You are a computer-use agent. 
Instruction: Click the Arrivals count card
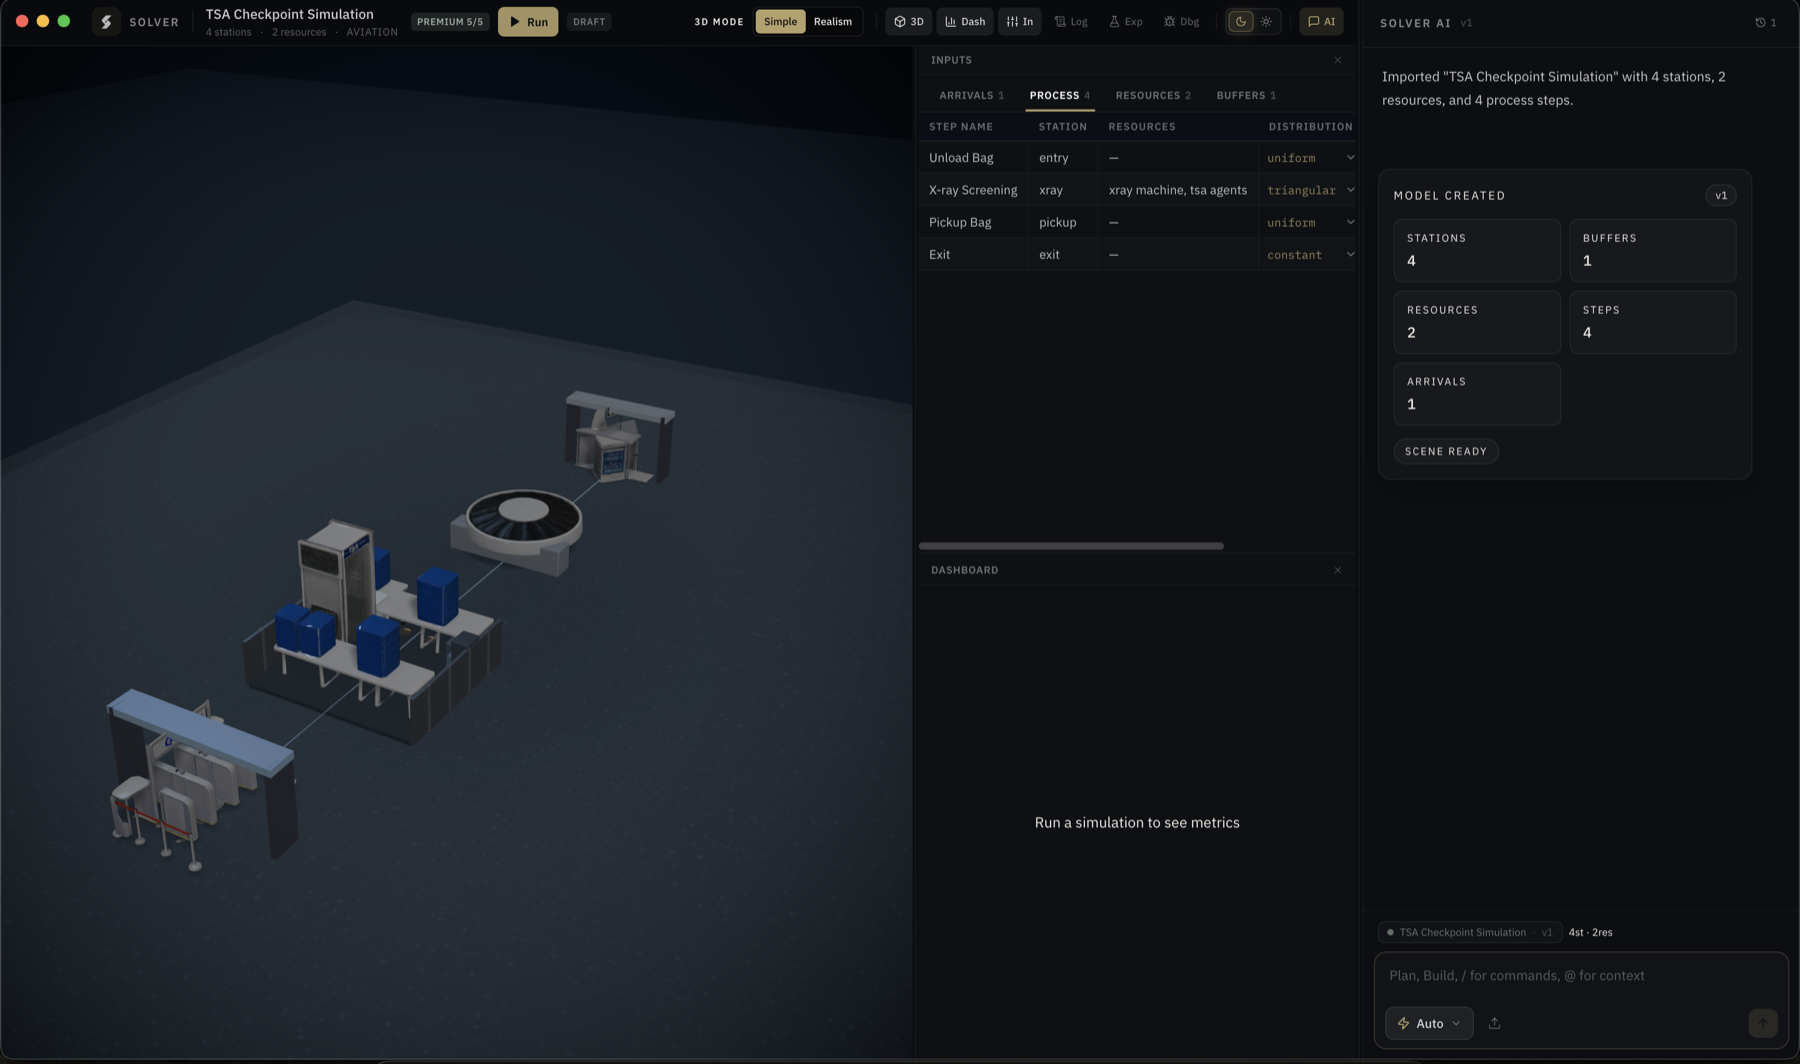tap(1477, 394)
